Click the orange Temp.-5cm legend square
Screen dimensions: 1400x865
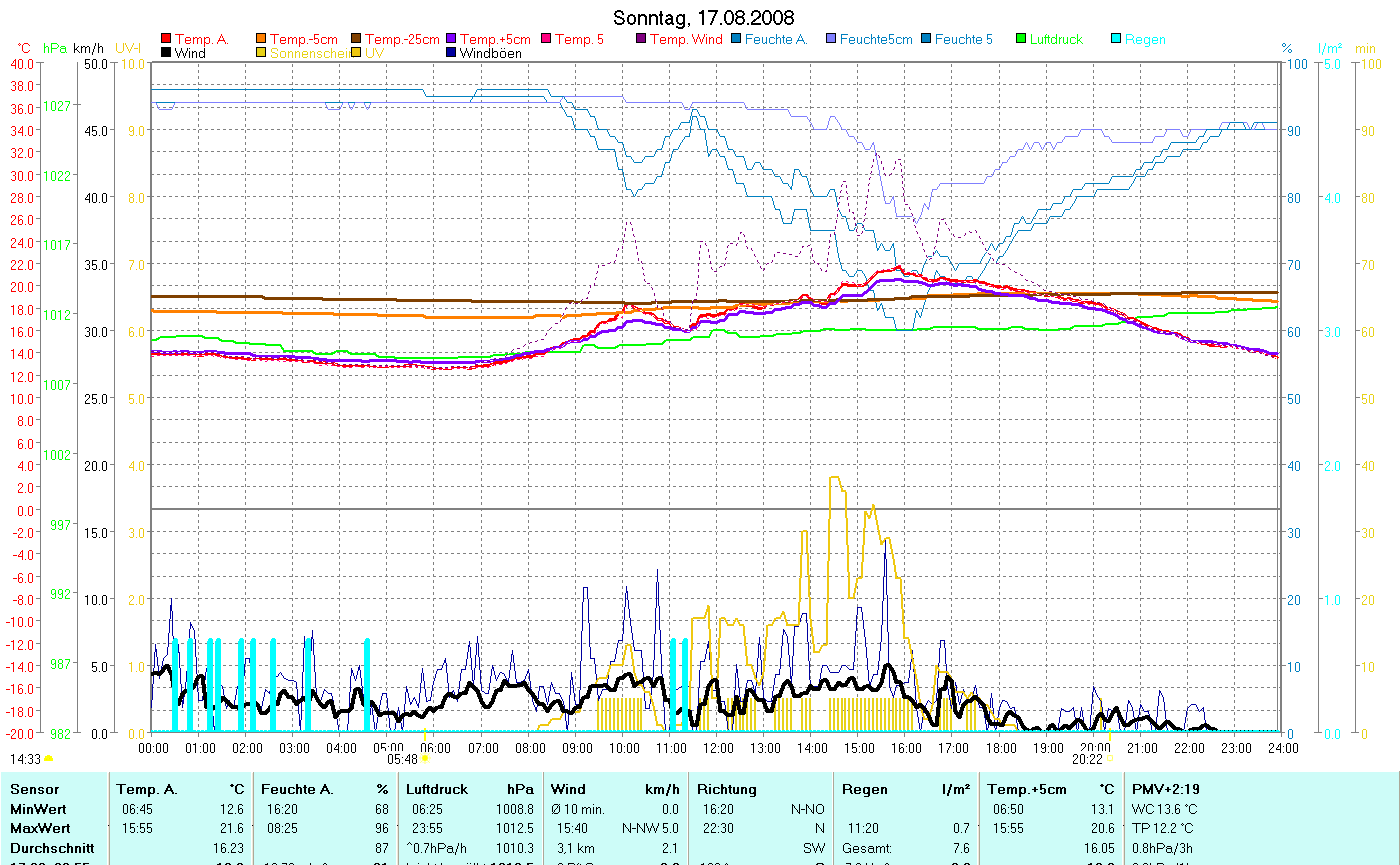point(262,40)
